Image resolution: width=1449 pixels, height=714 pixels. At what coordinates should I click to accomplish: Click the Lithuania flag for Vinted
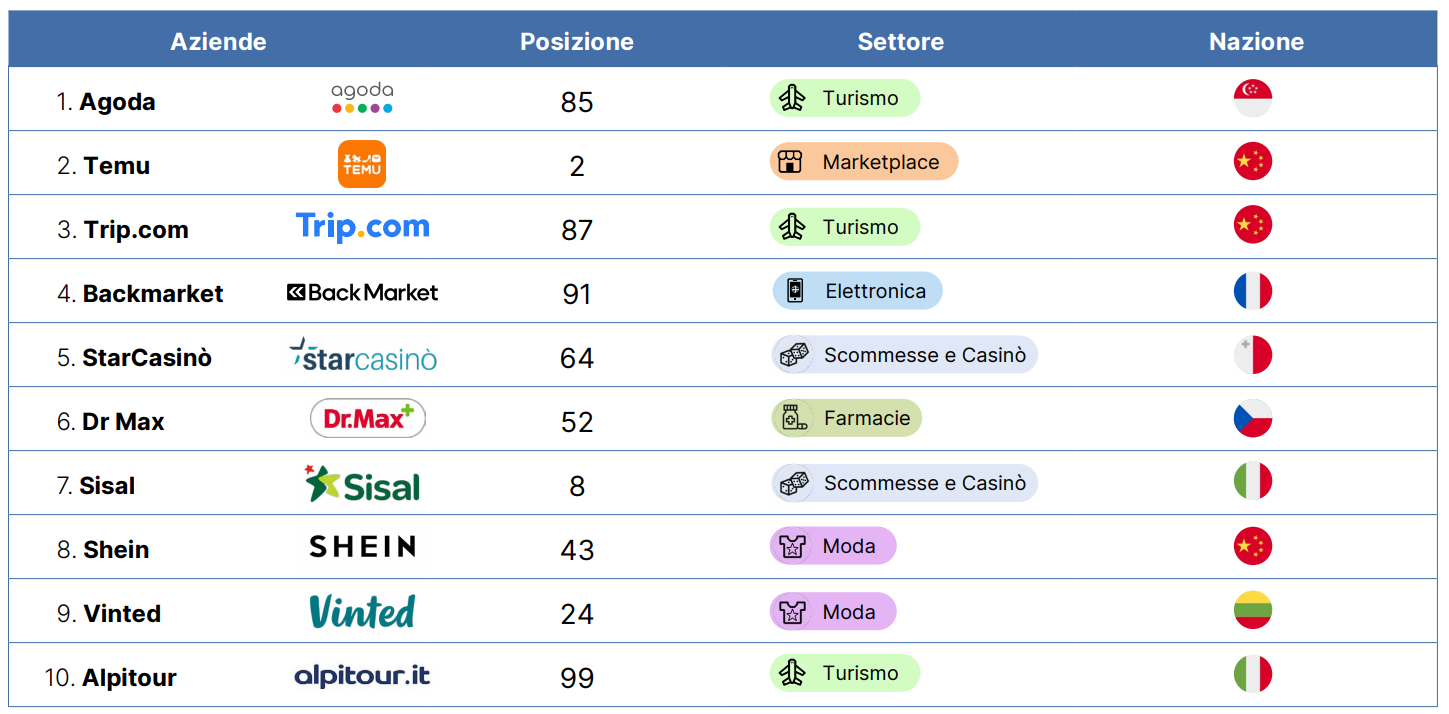[1253, 610]
